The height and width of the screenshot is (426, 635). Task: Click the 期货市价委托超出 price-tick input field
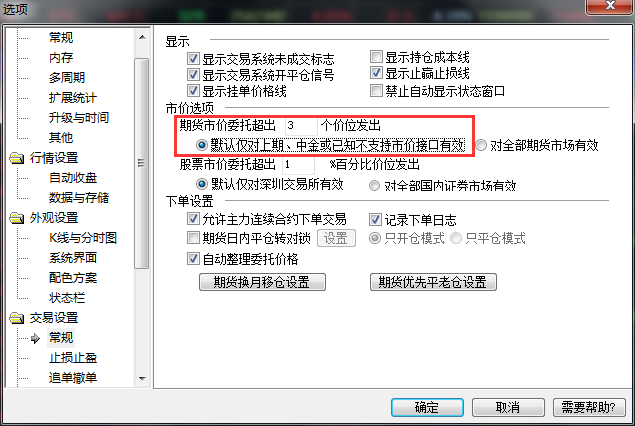(x=301, y=126)
